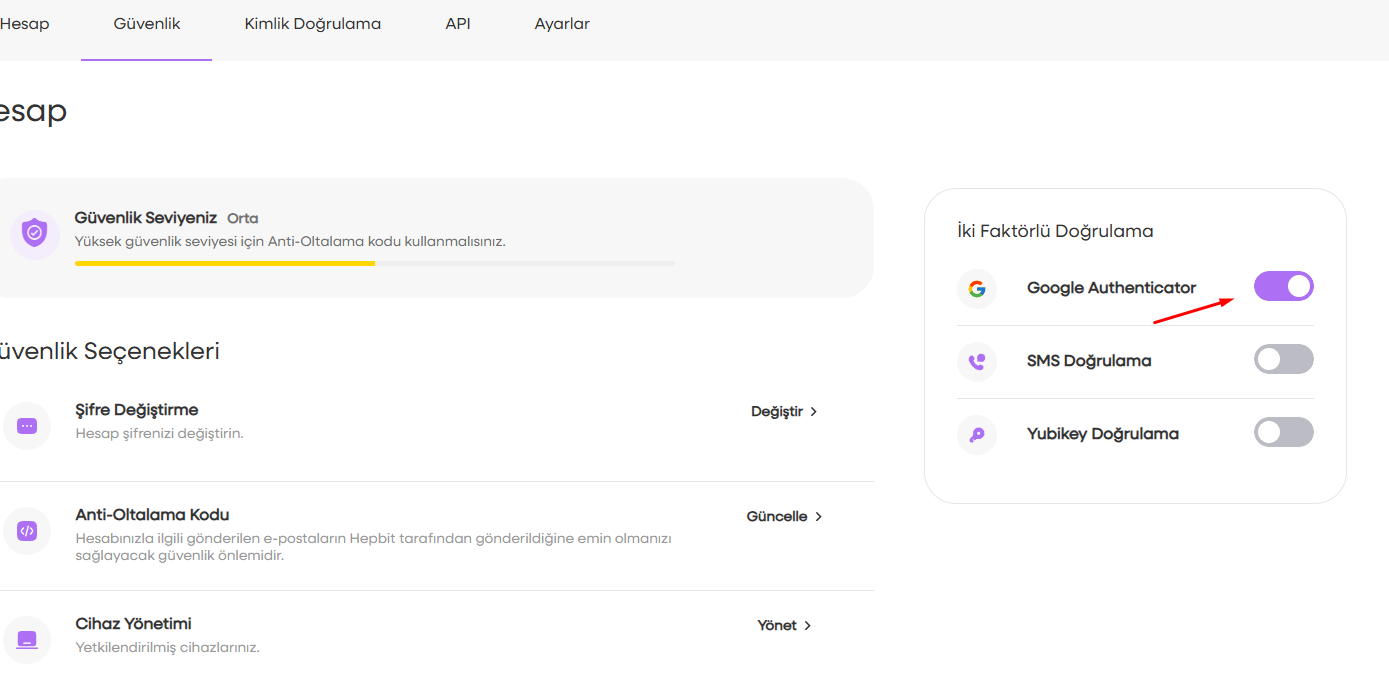Open the API tab
Screen dimensions: 1389x700
[x=457, y=24]
